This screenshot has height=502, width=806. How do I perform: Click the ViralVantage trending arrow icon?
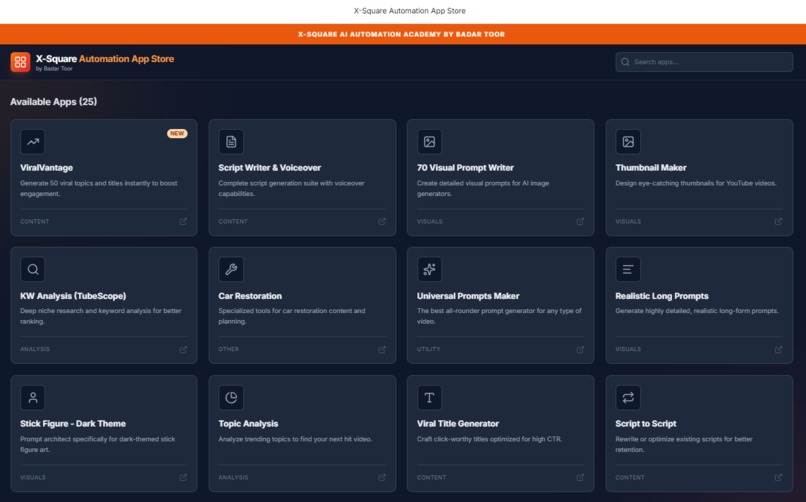tap(33, 142)
